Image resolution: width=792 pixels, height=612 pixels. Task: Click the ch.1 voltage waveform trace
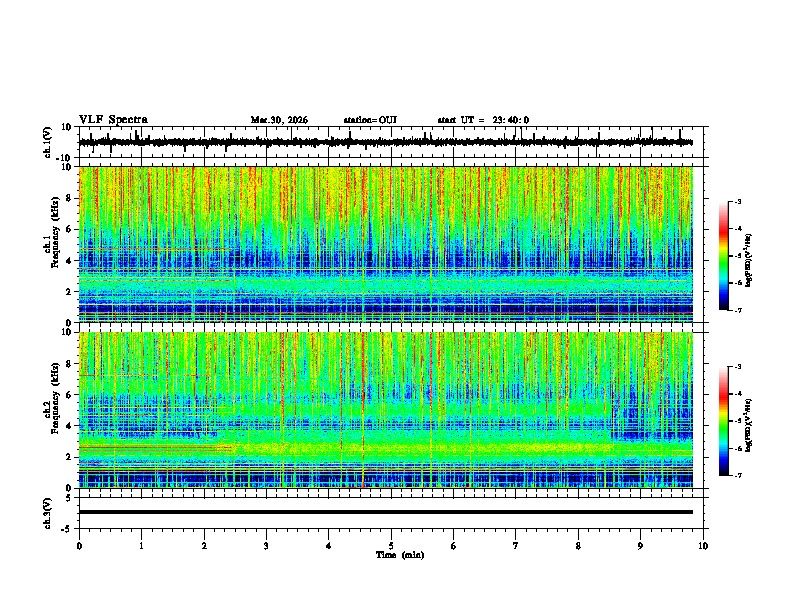tap(385, 142)
